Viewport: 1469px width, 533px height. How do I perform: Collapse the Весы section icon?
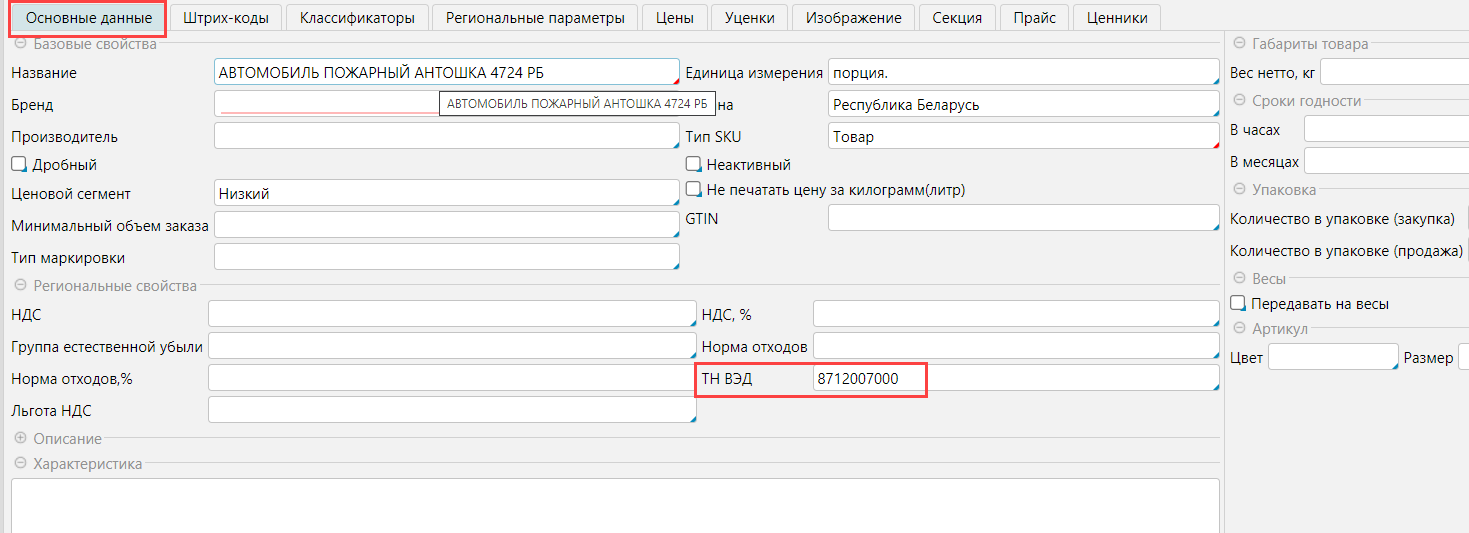[x=1239, y=279]
